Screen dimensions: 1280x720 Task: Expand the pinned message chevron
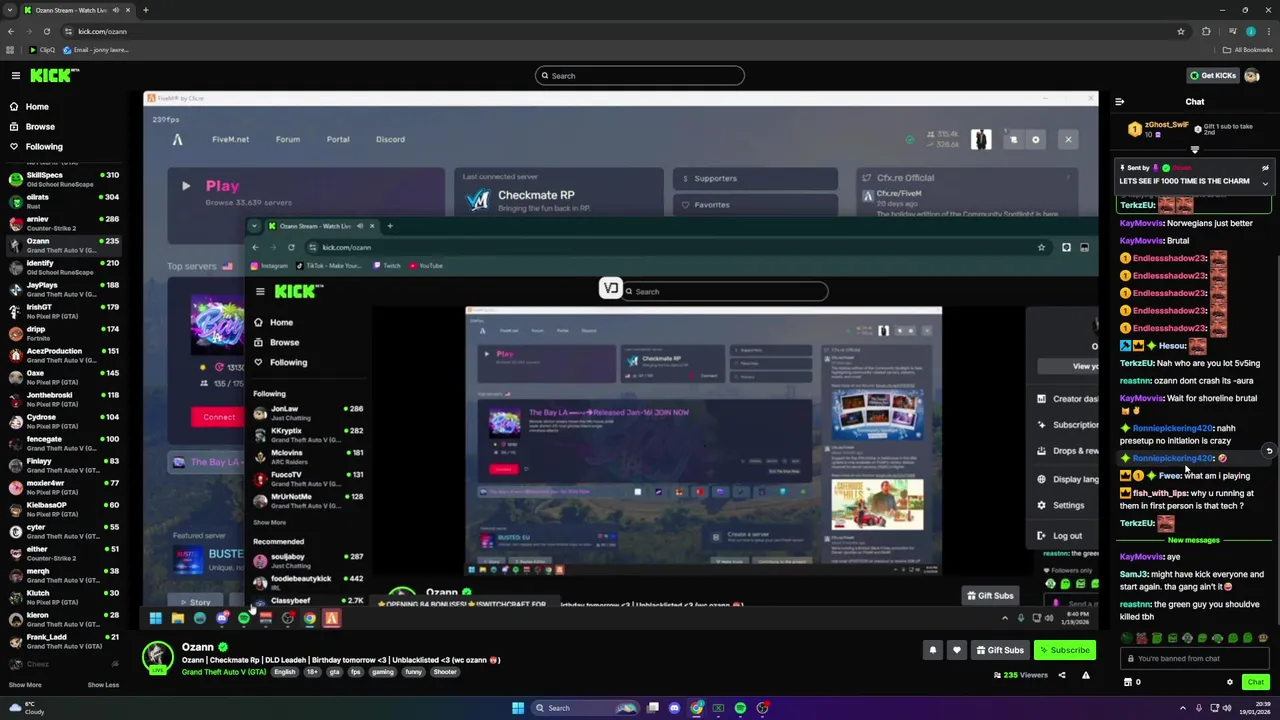coord(1265,183)
